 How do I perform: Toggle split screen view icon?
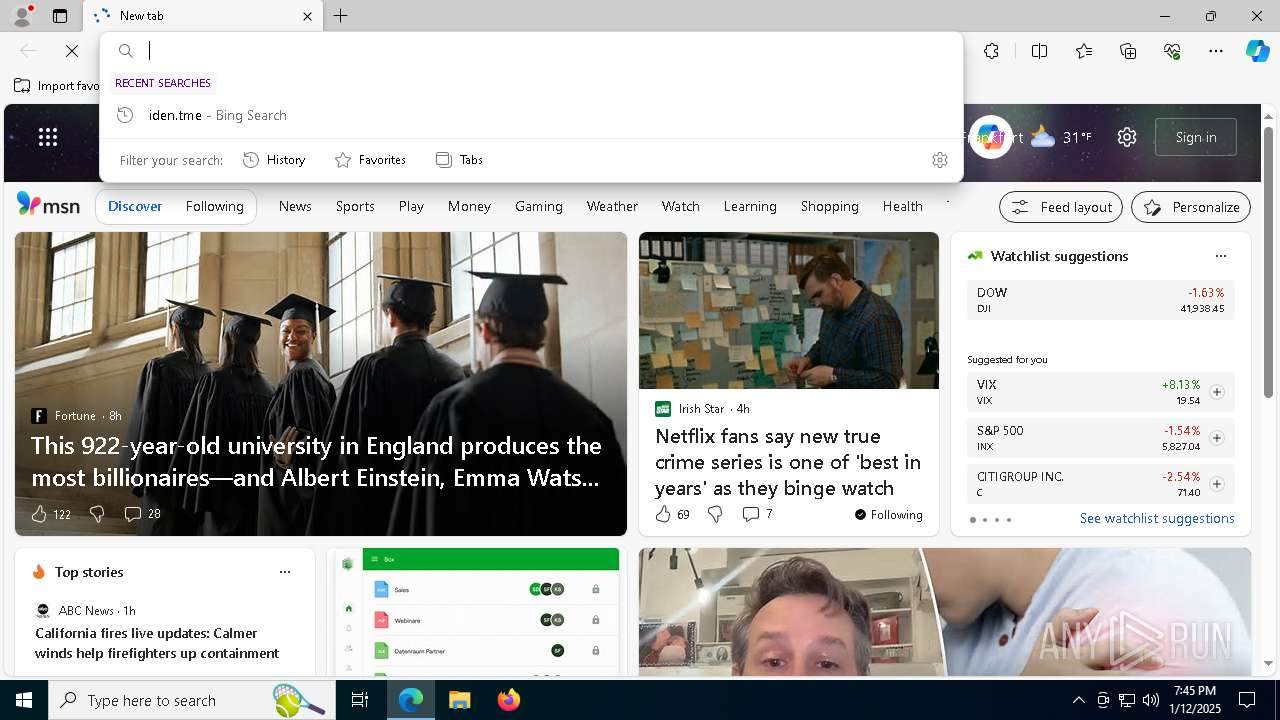[1039, 51]
